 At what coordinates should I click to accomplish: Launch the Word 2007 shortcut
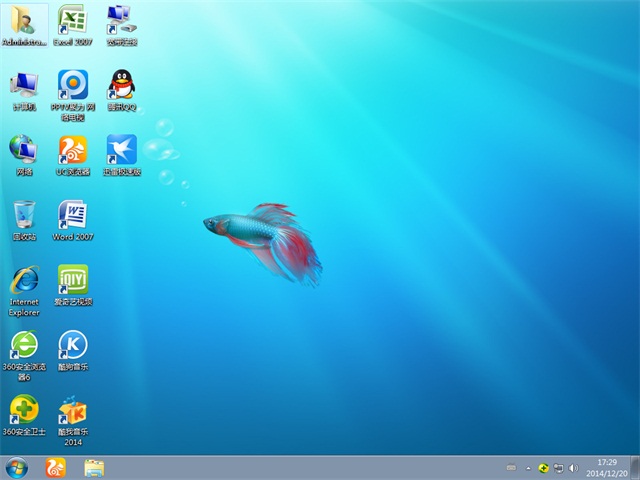pos(73,220)
